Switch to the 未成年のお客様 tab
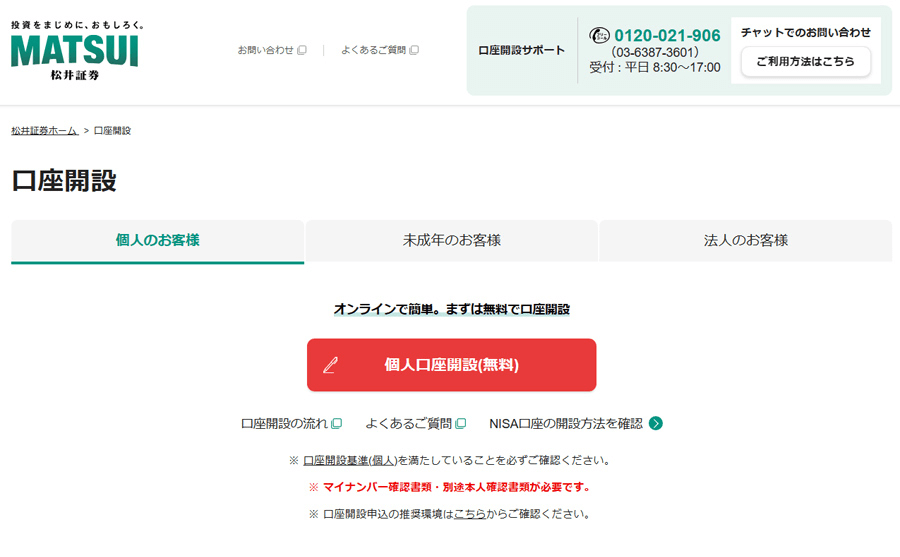 pos(452,241)
